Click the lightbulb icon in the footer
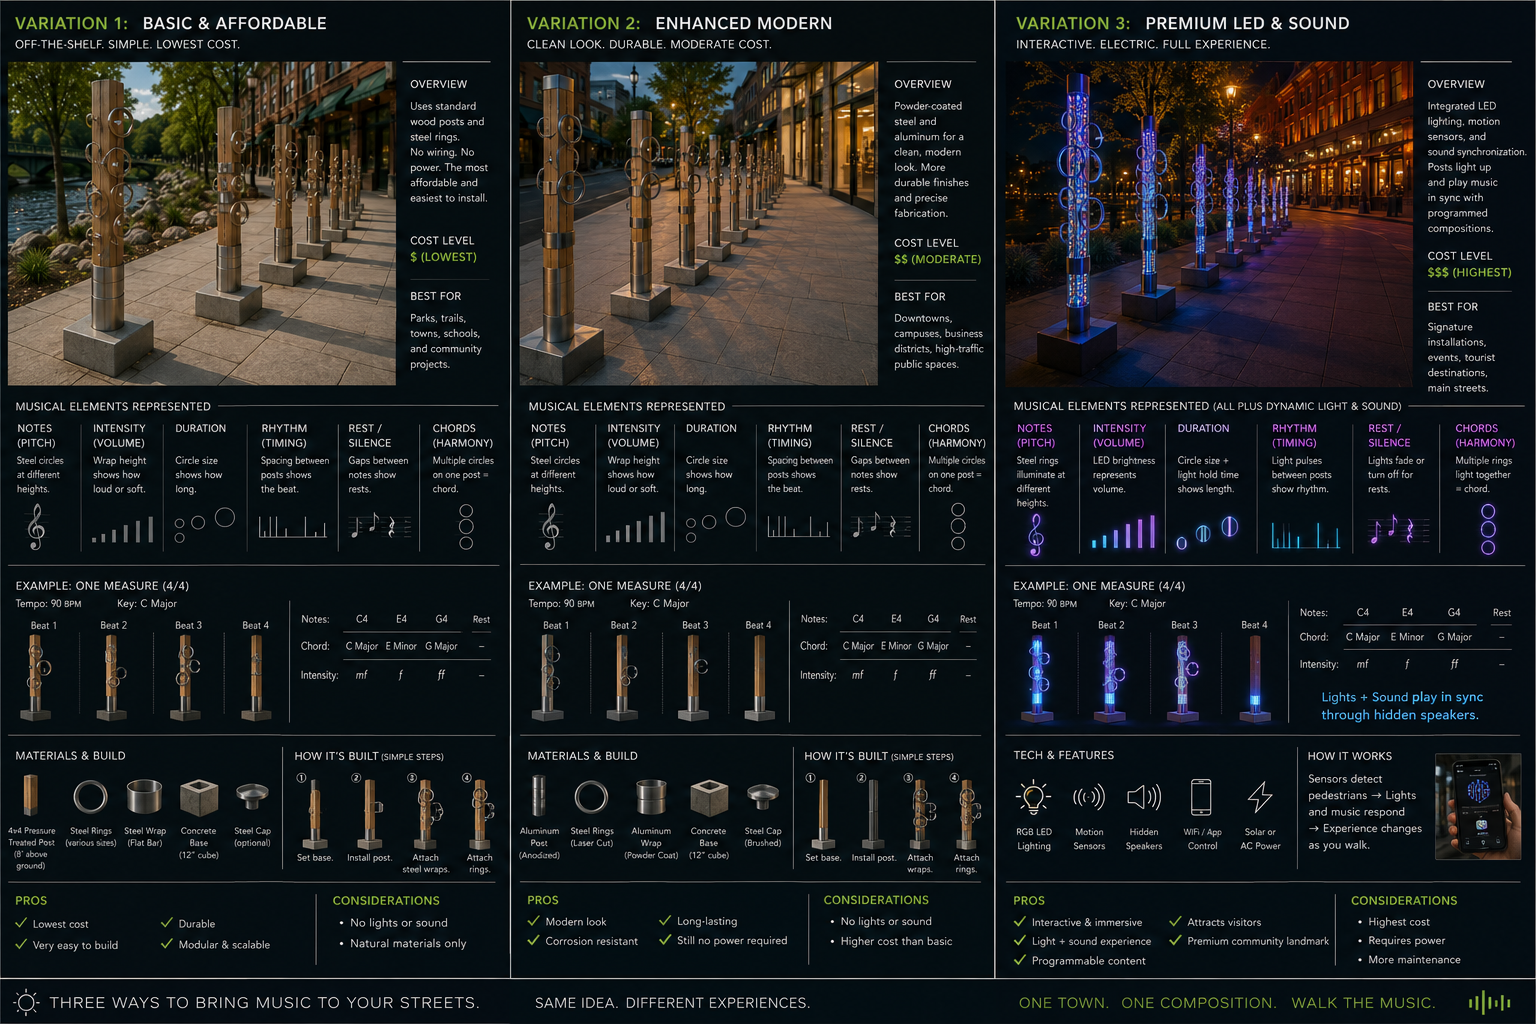 point(27,1002)
